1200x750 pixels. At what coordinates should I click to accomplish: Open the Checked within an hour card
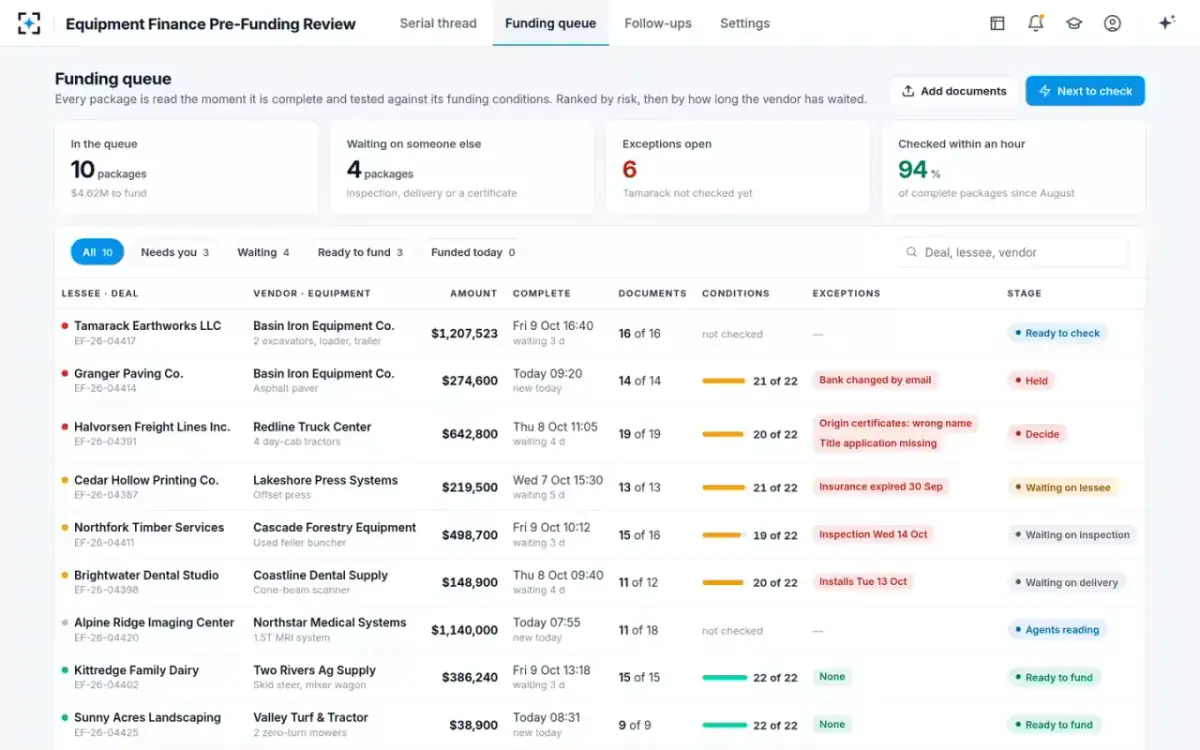(x=1014, y=167)
